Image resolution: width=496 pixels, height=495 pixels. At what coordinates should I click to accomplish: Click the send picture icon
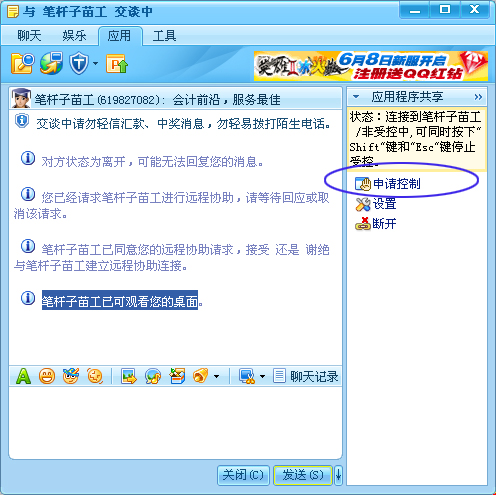click(x=129, y=376)
